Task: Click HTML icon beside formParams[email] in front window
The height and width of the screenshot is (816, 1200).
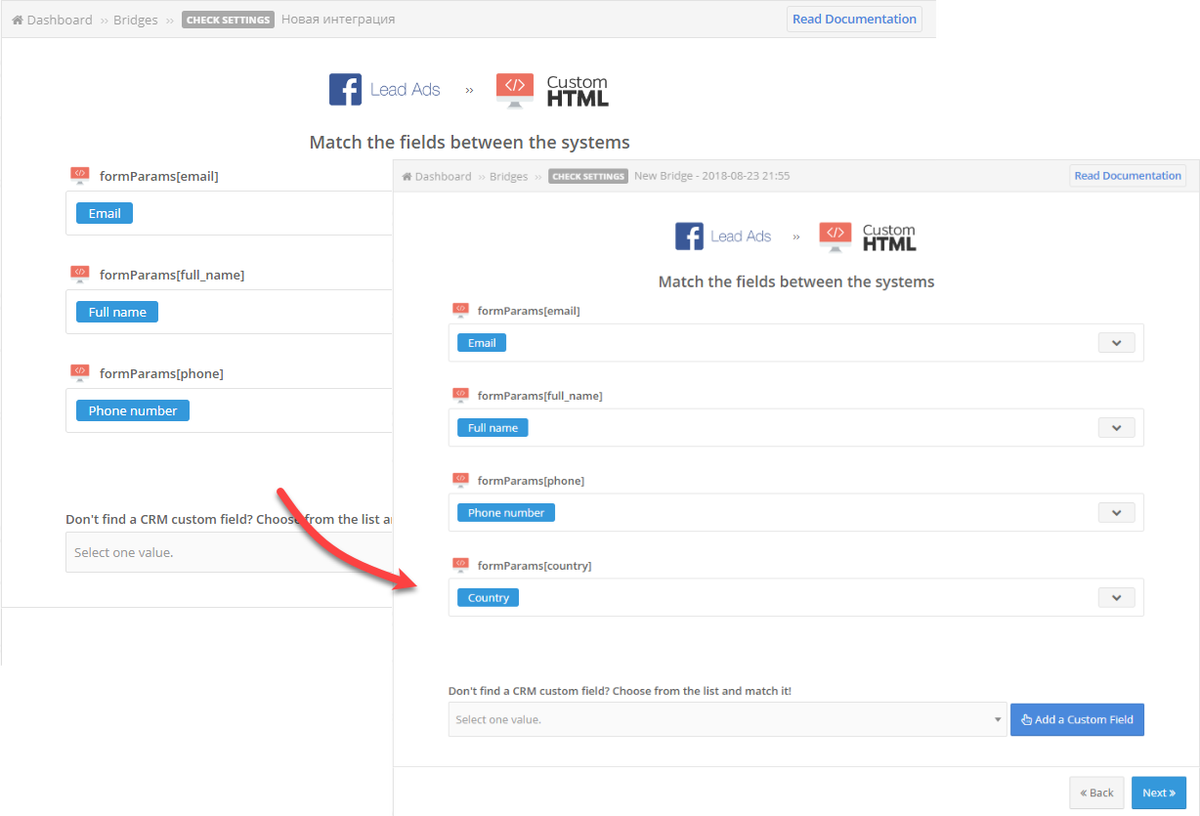Action: pos(460,311)
